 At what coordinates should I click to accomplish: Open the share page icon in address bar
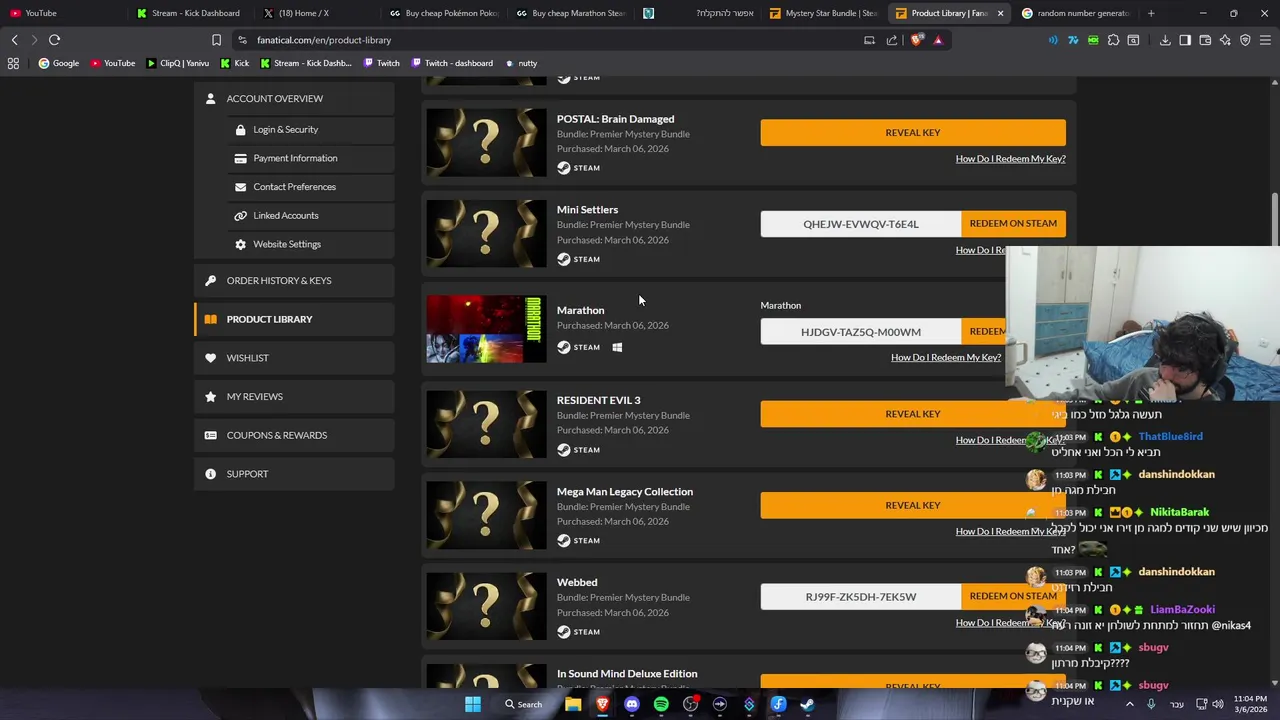coord(892,40)
